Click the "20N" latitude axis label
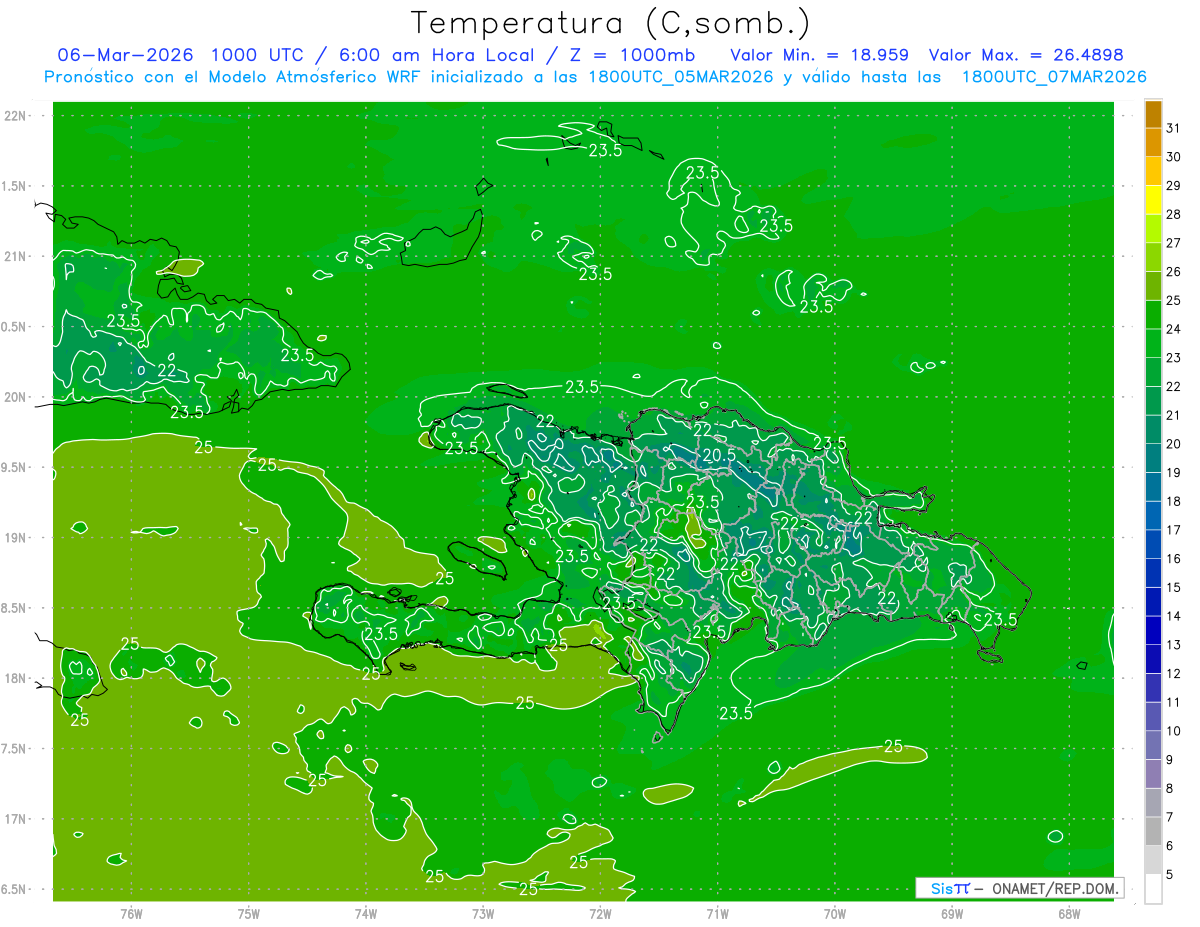The image size is (1200, 927). point(15,397)
